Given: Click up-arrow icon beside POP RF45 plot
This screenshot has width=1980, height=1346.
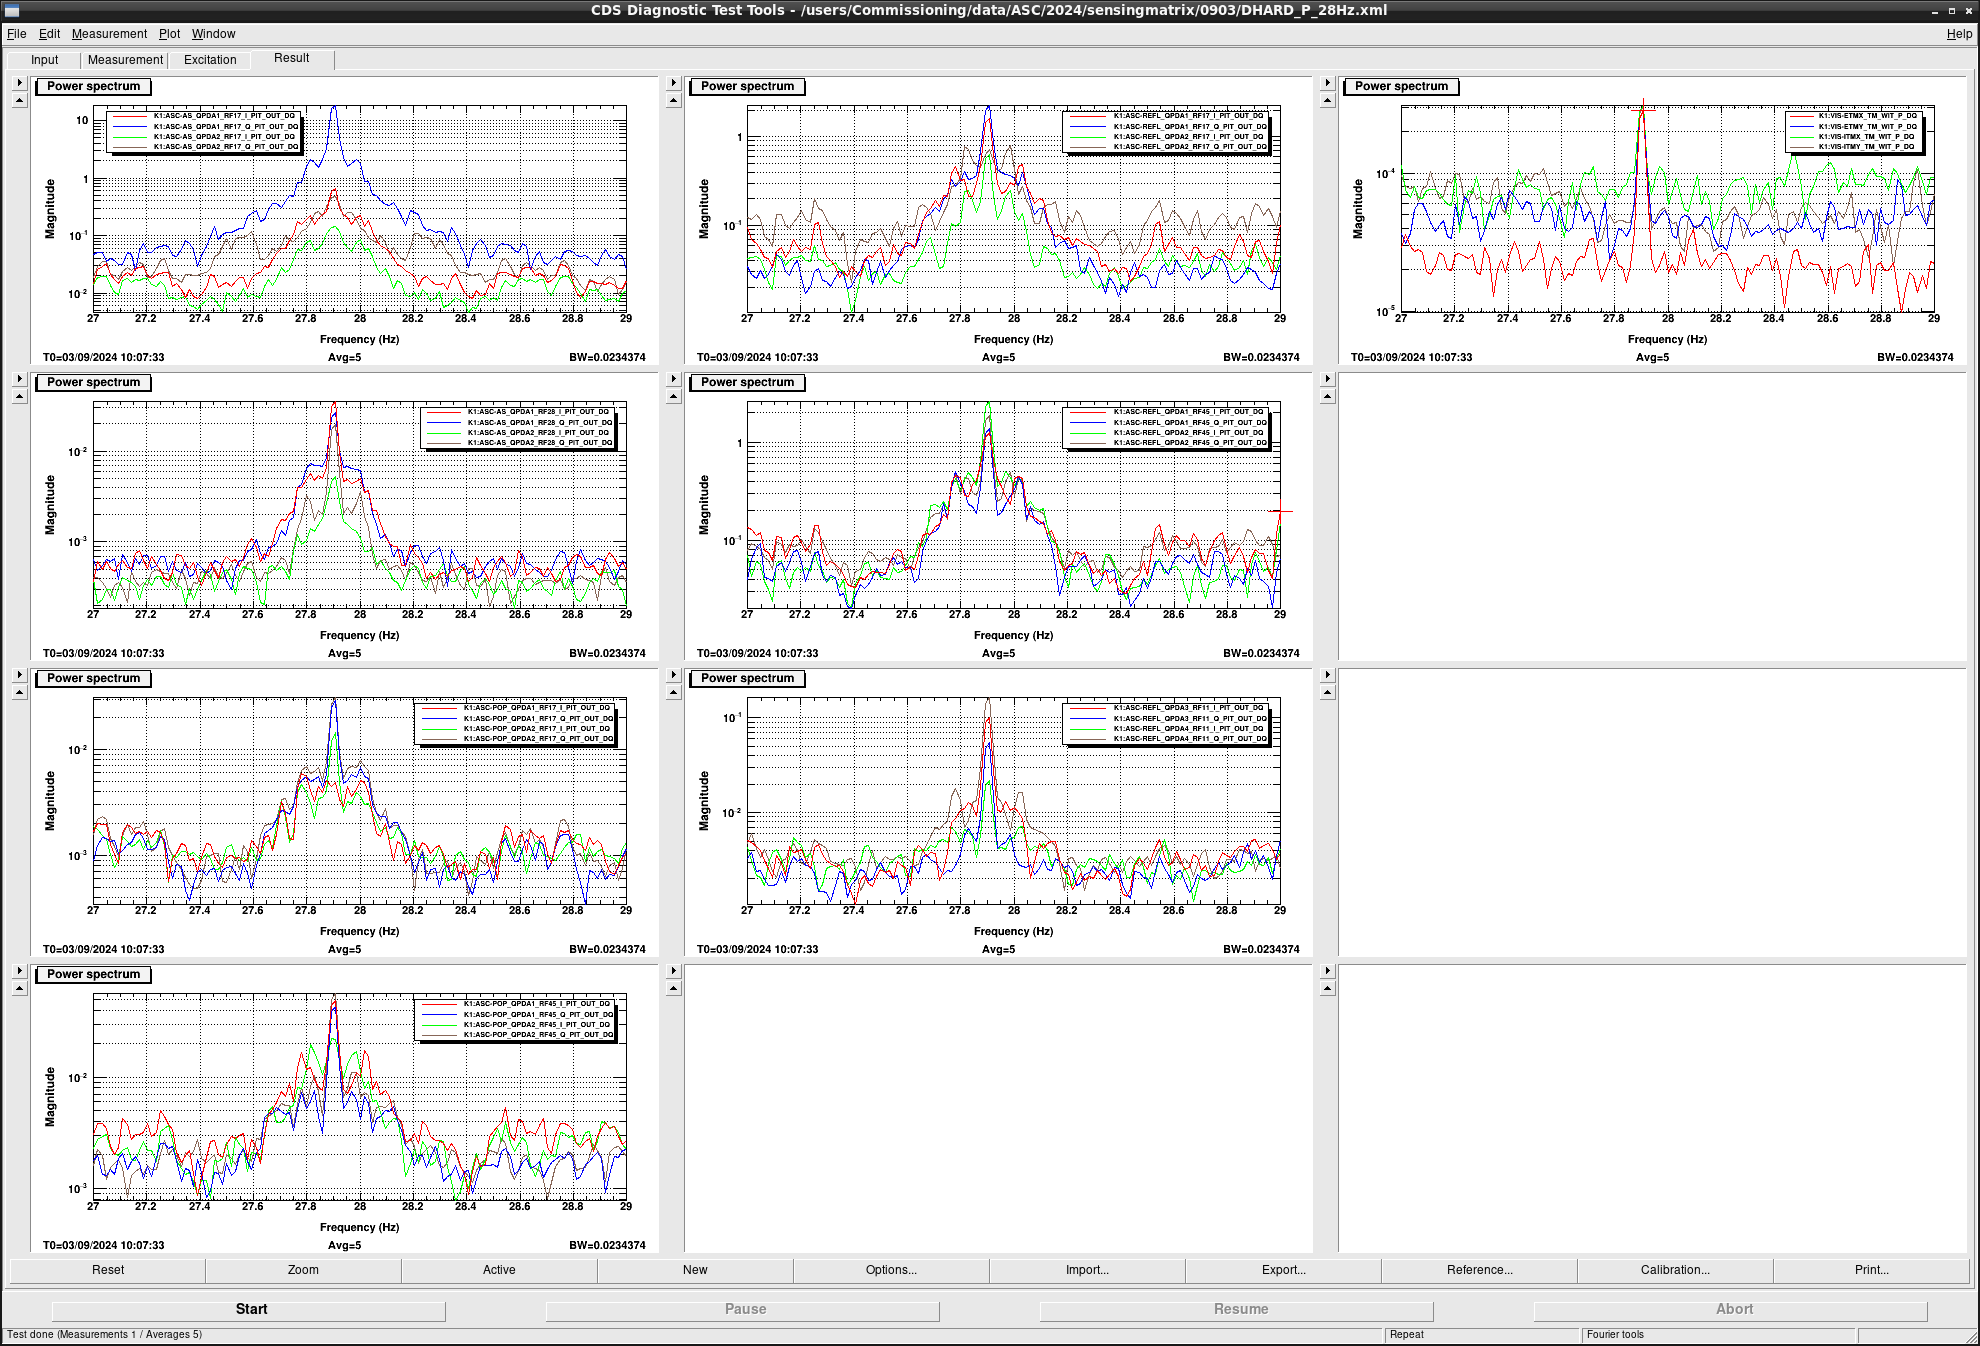Looking at the screenshot, I should [x=19, y=988].
